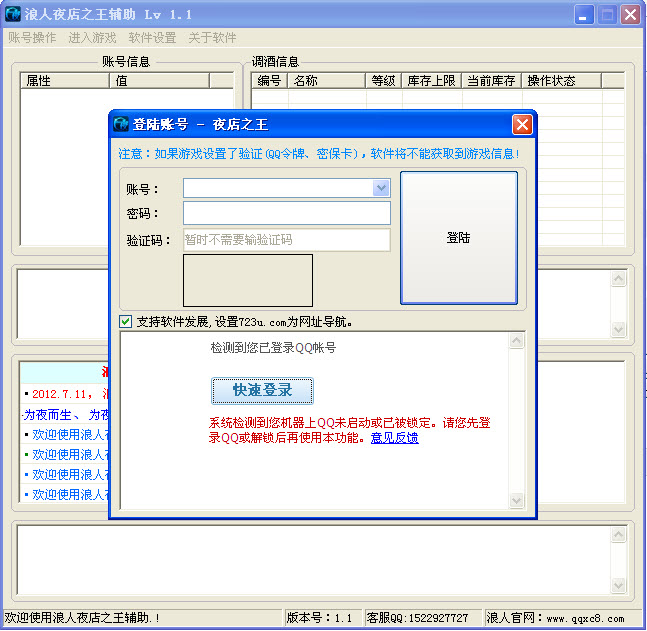Viewport: 647px width, 631px height.
Task: Click the 为夜而生 blue news line
Action: [x=66, y=415]
